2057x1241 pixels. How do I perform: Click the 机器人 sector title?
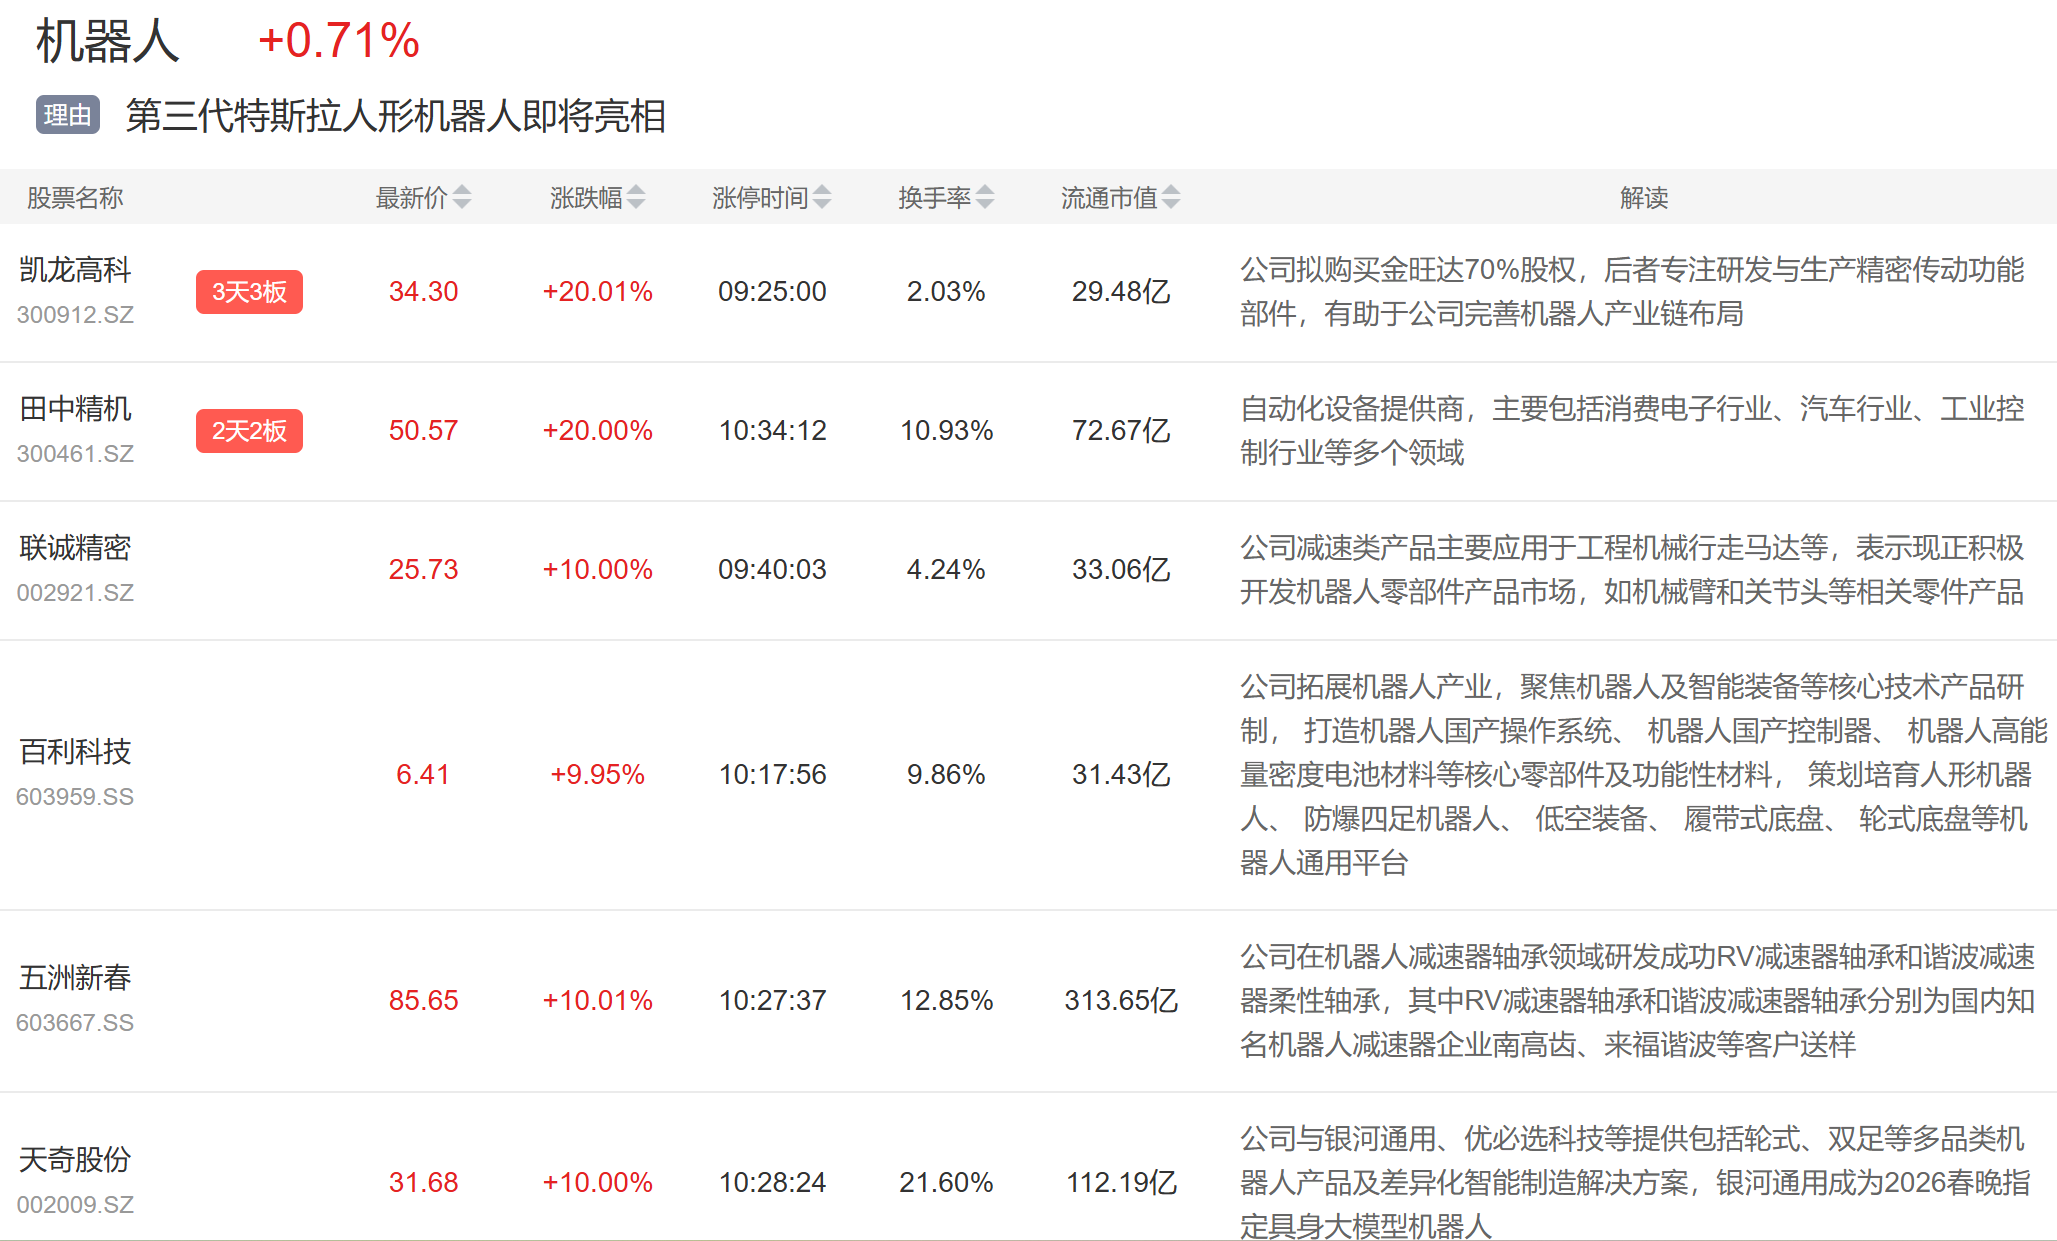tap(107, 42)
